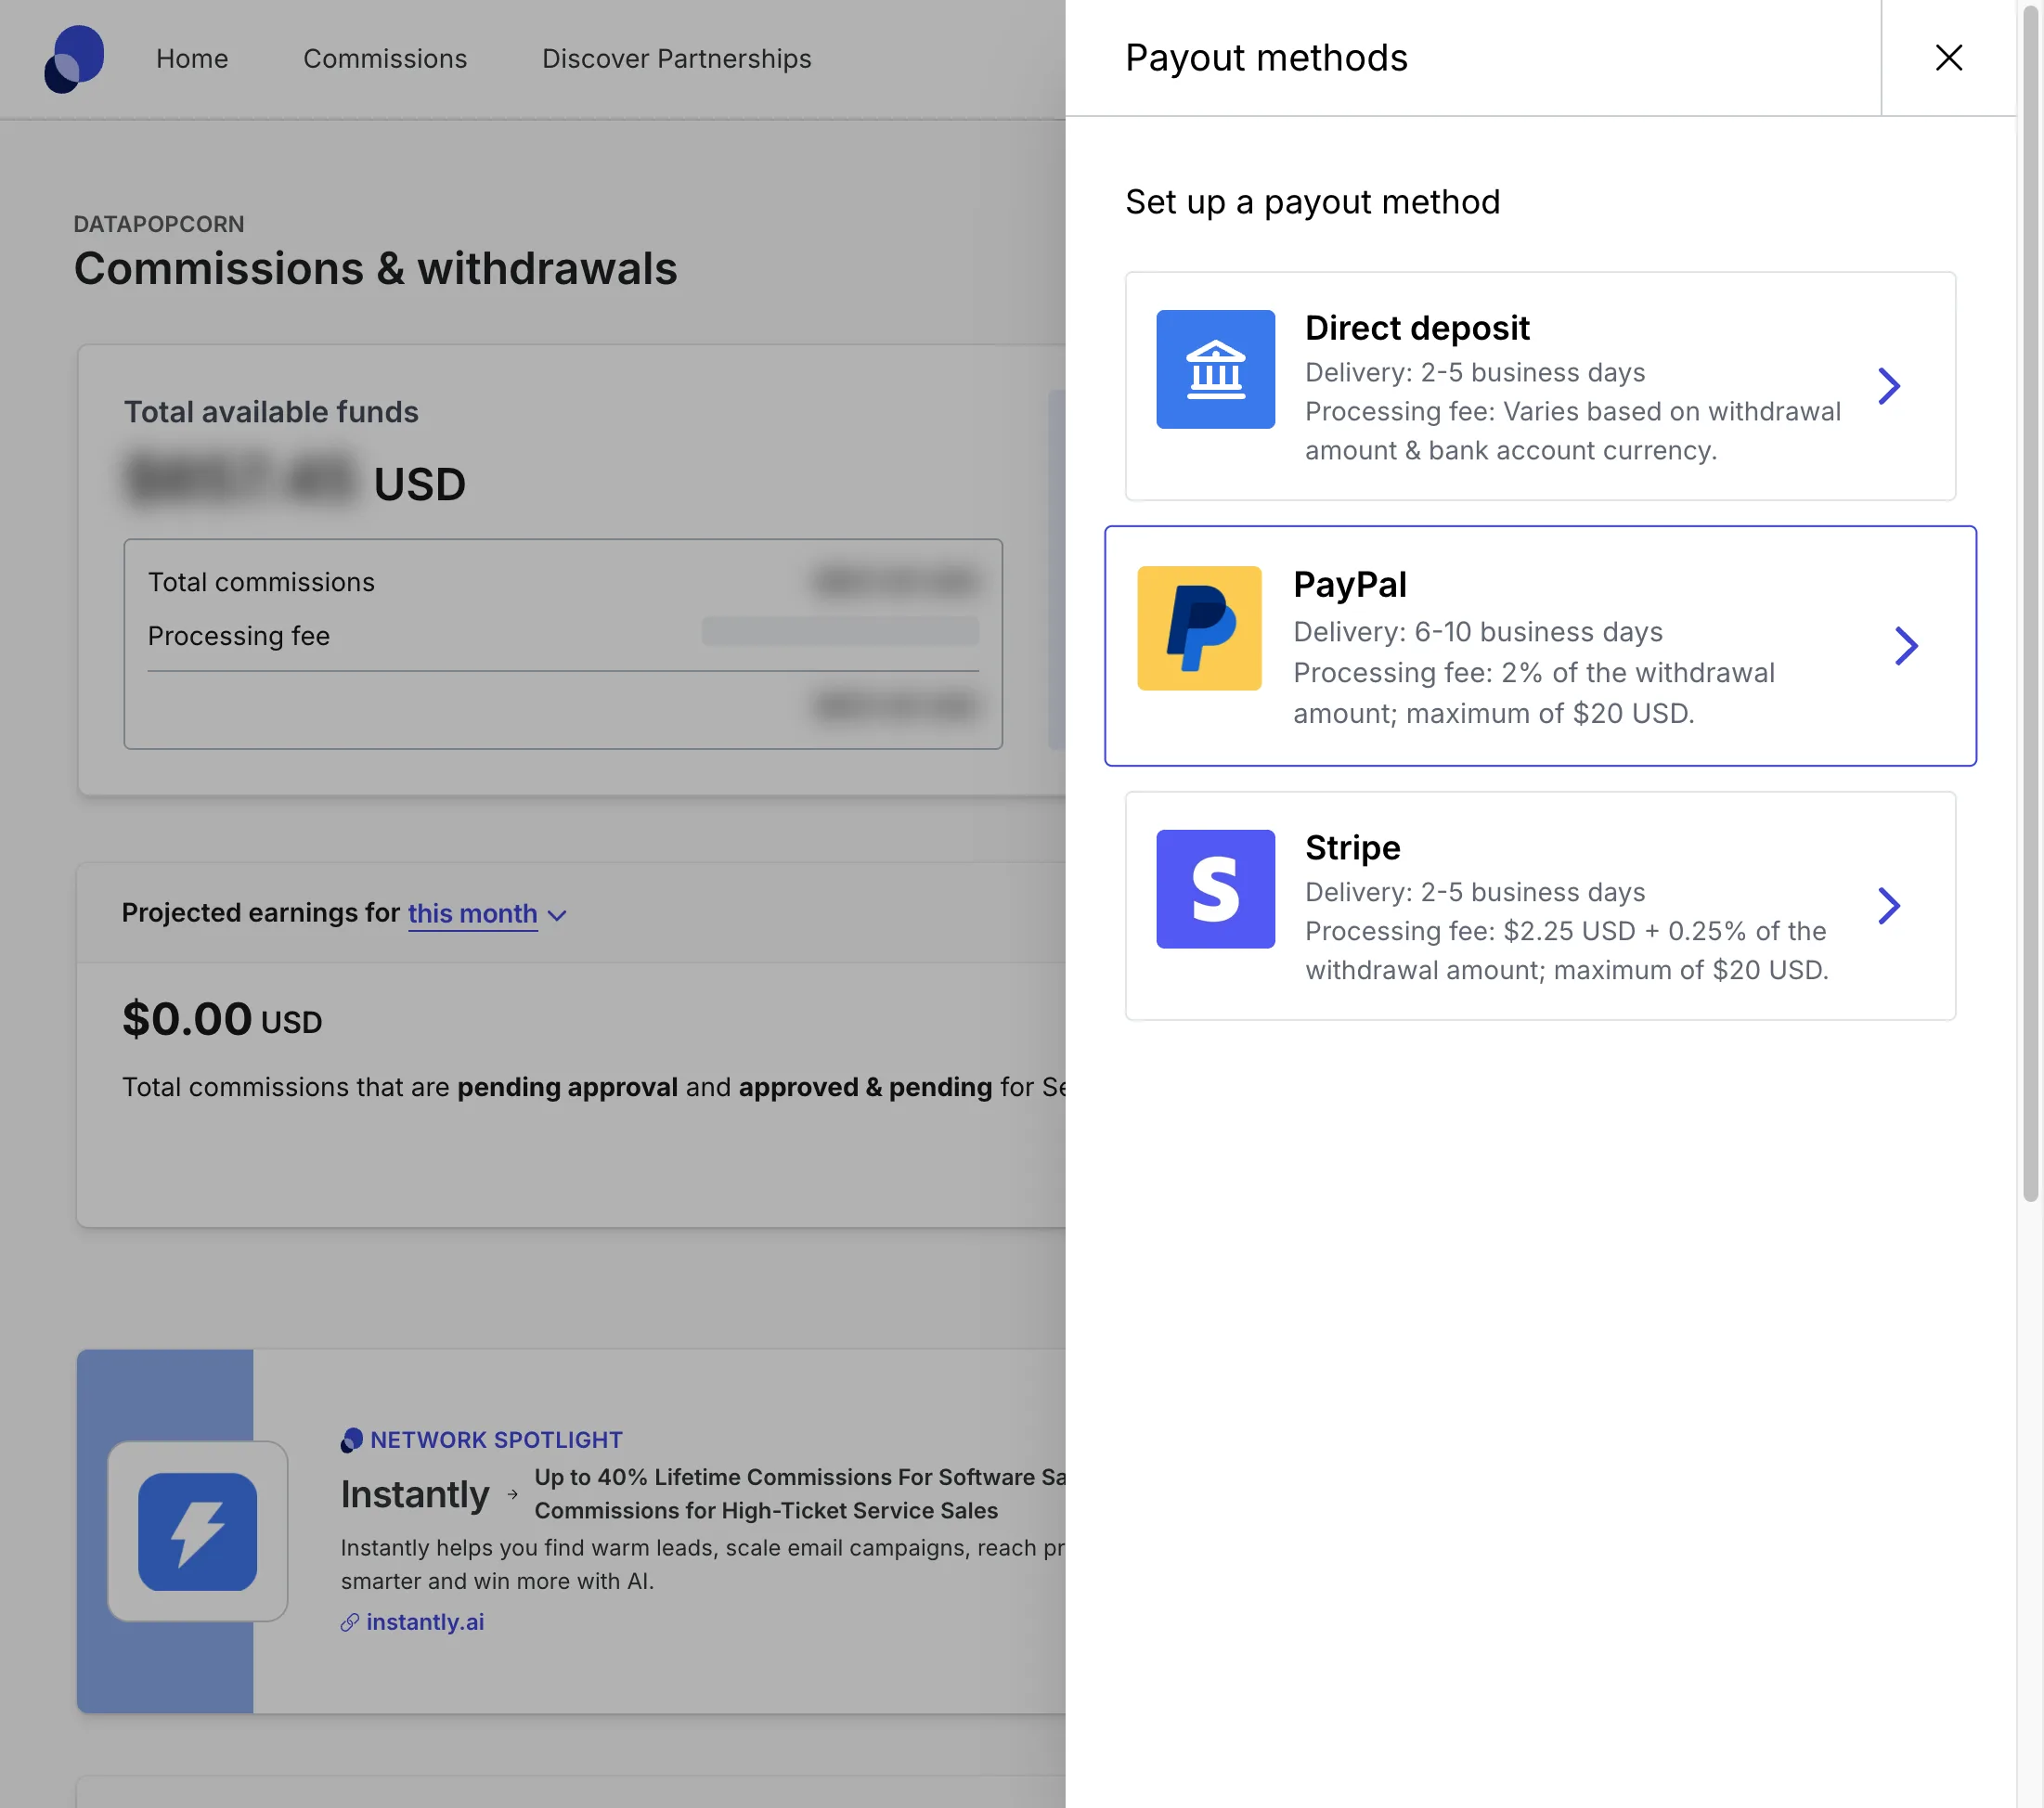Click the 'Commissions & withdrawals' page title

tap(375, 269)
